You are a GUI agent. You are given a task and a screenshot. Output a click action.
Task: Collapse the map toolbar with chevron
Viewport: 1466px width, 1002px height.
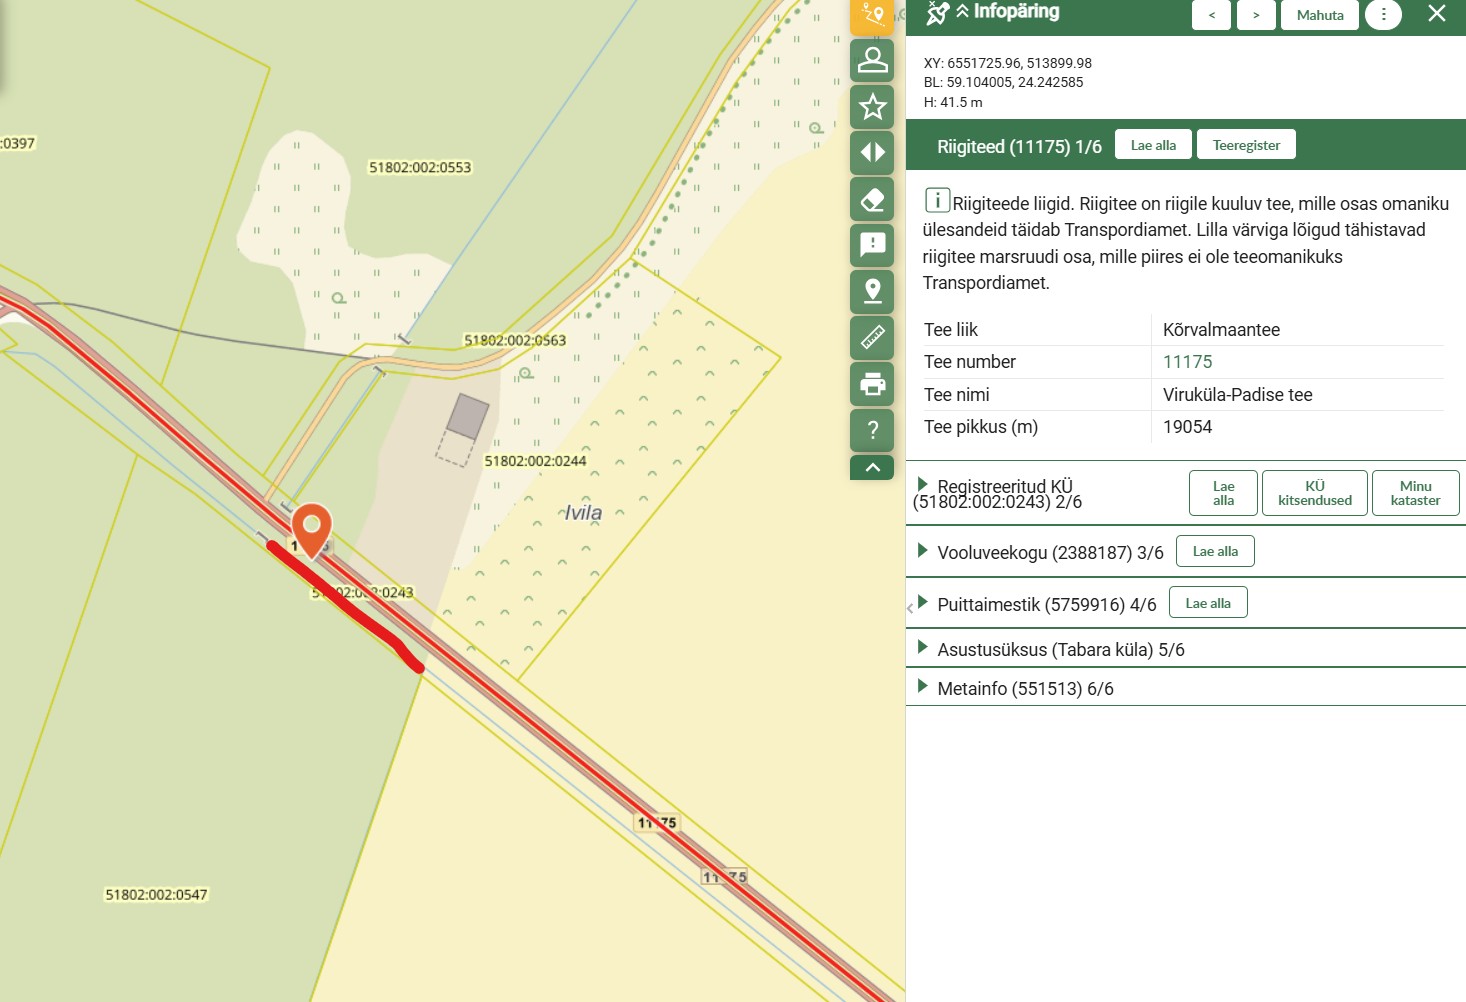pyautogui.click(x=872, y=467)
